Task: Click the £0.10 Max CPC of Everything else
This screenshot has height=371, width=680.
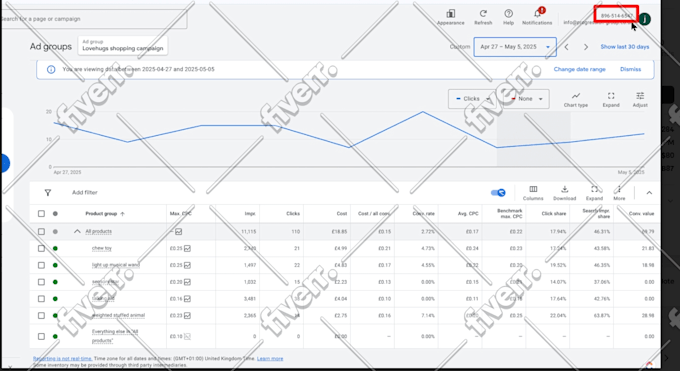Action: tap(176, 336)
